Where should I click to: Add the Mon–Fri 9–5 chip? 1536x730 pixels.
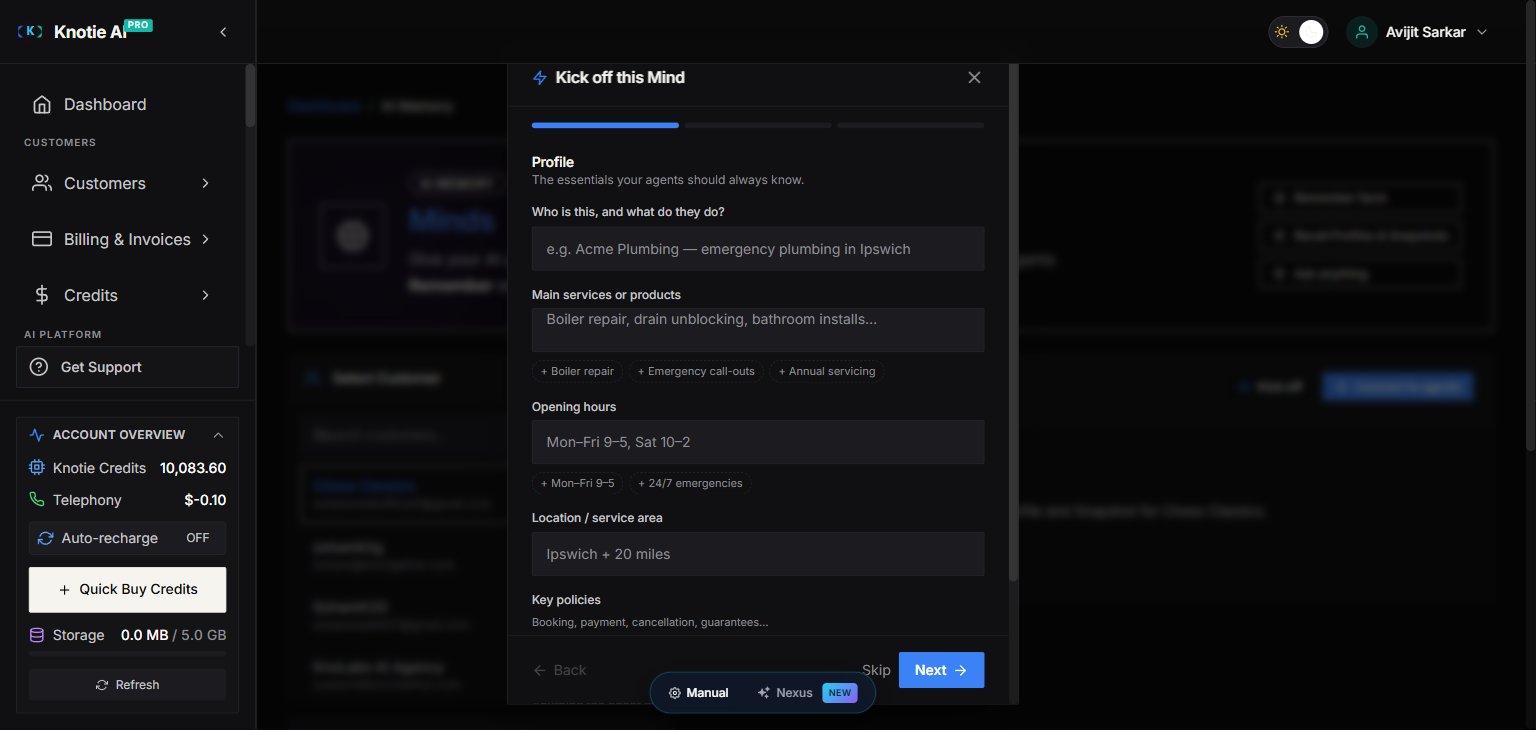click(578, 483)
